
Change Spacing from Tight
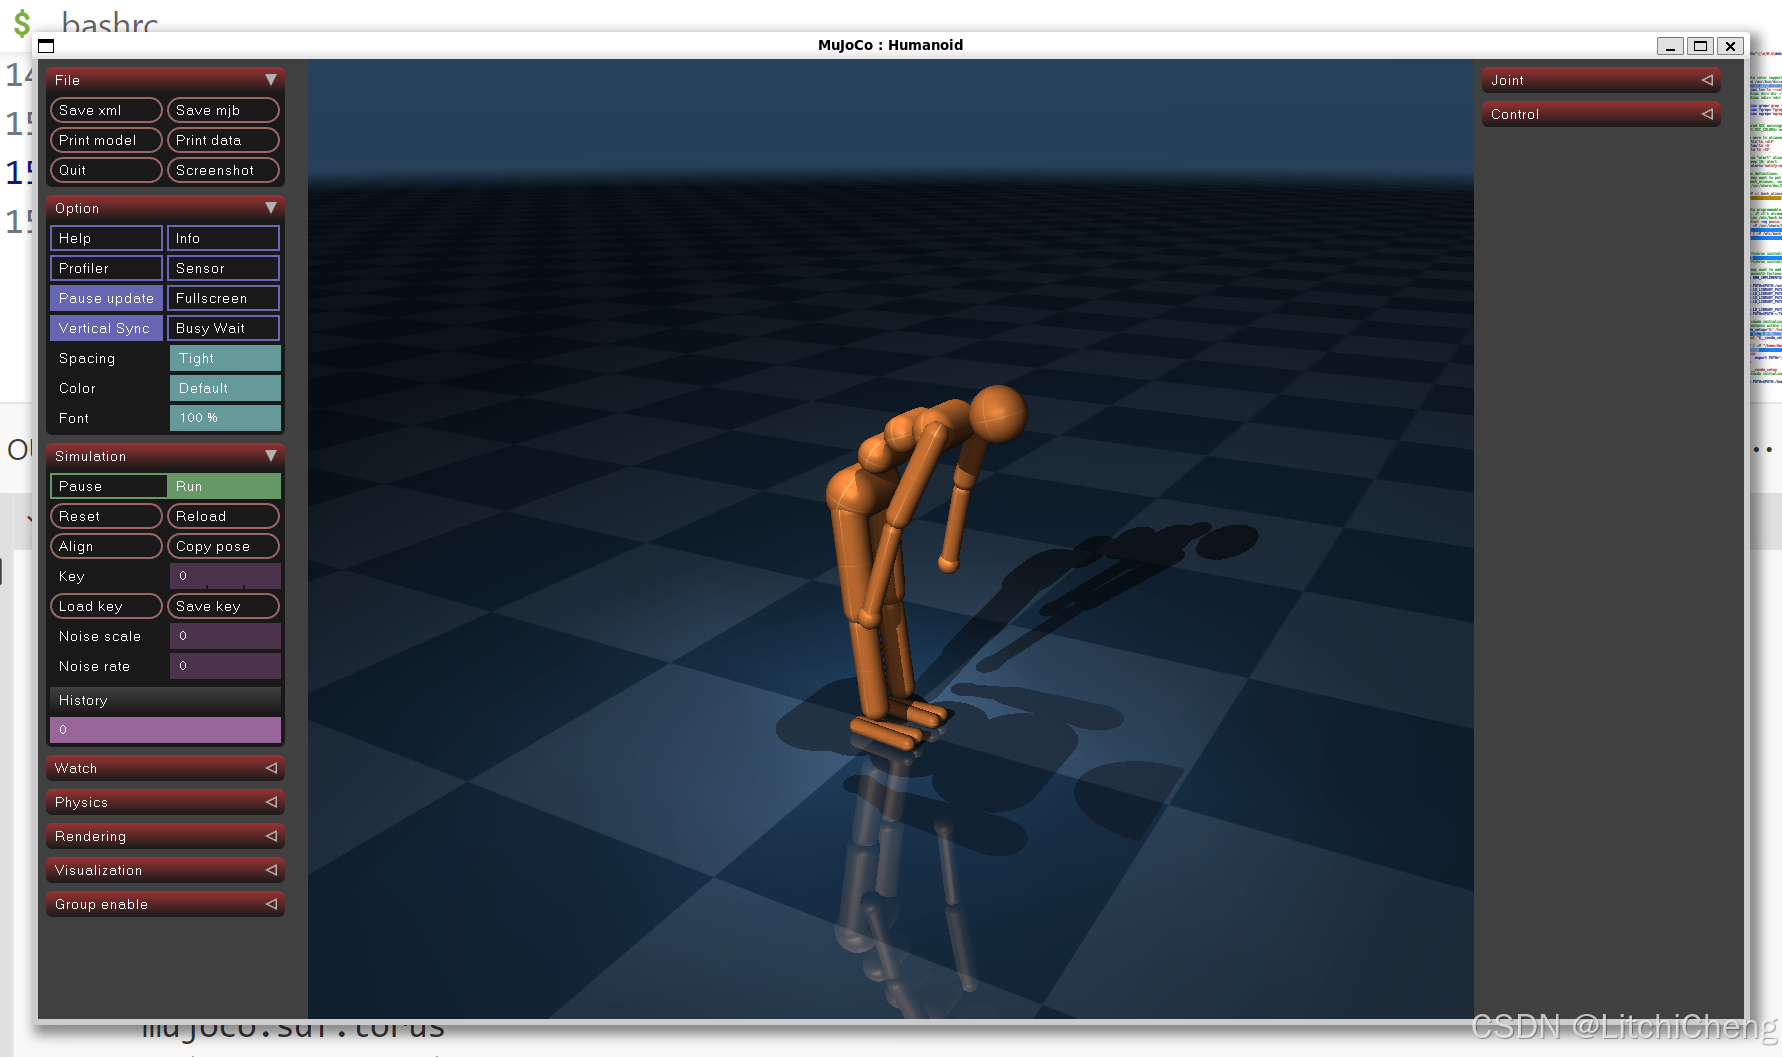pyautogui.click(x=225, y=358)
